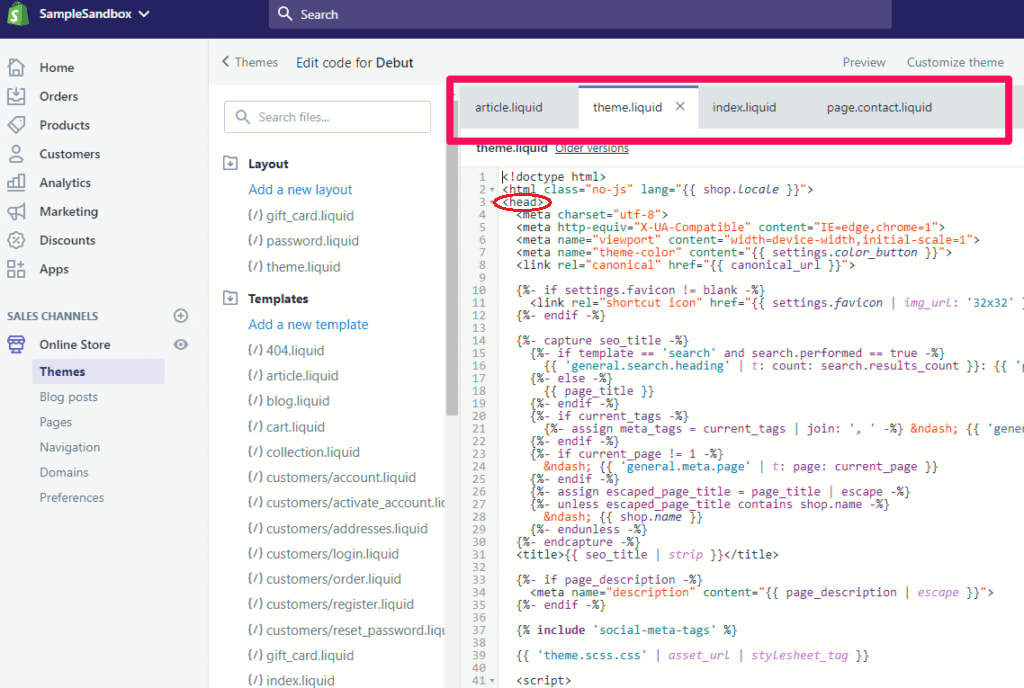Open Navigation submenu item
The image size is (1024, 688).
click(x=70, y=447)
